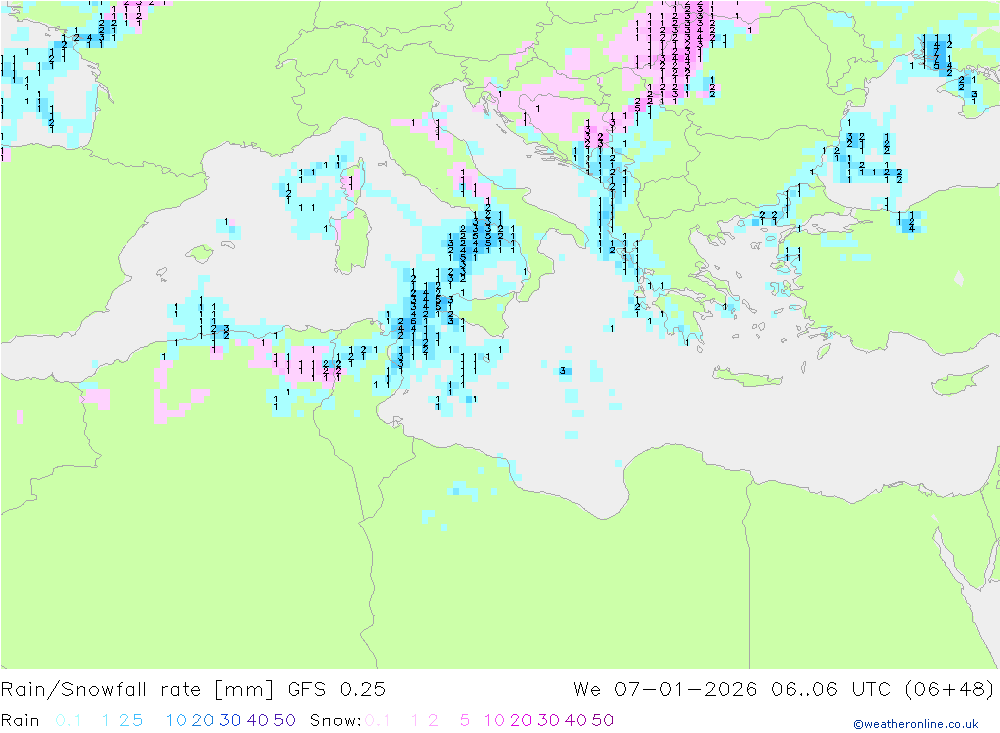Click the Snow legend value 5
Image resolution: width=1000 pixels, height=733 pixels.
465,720
